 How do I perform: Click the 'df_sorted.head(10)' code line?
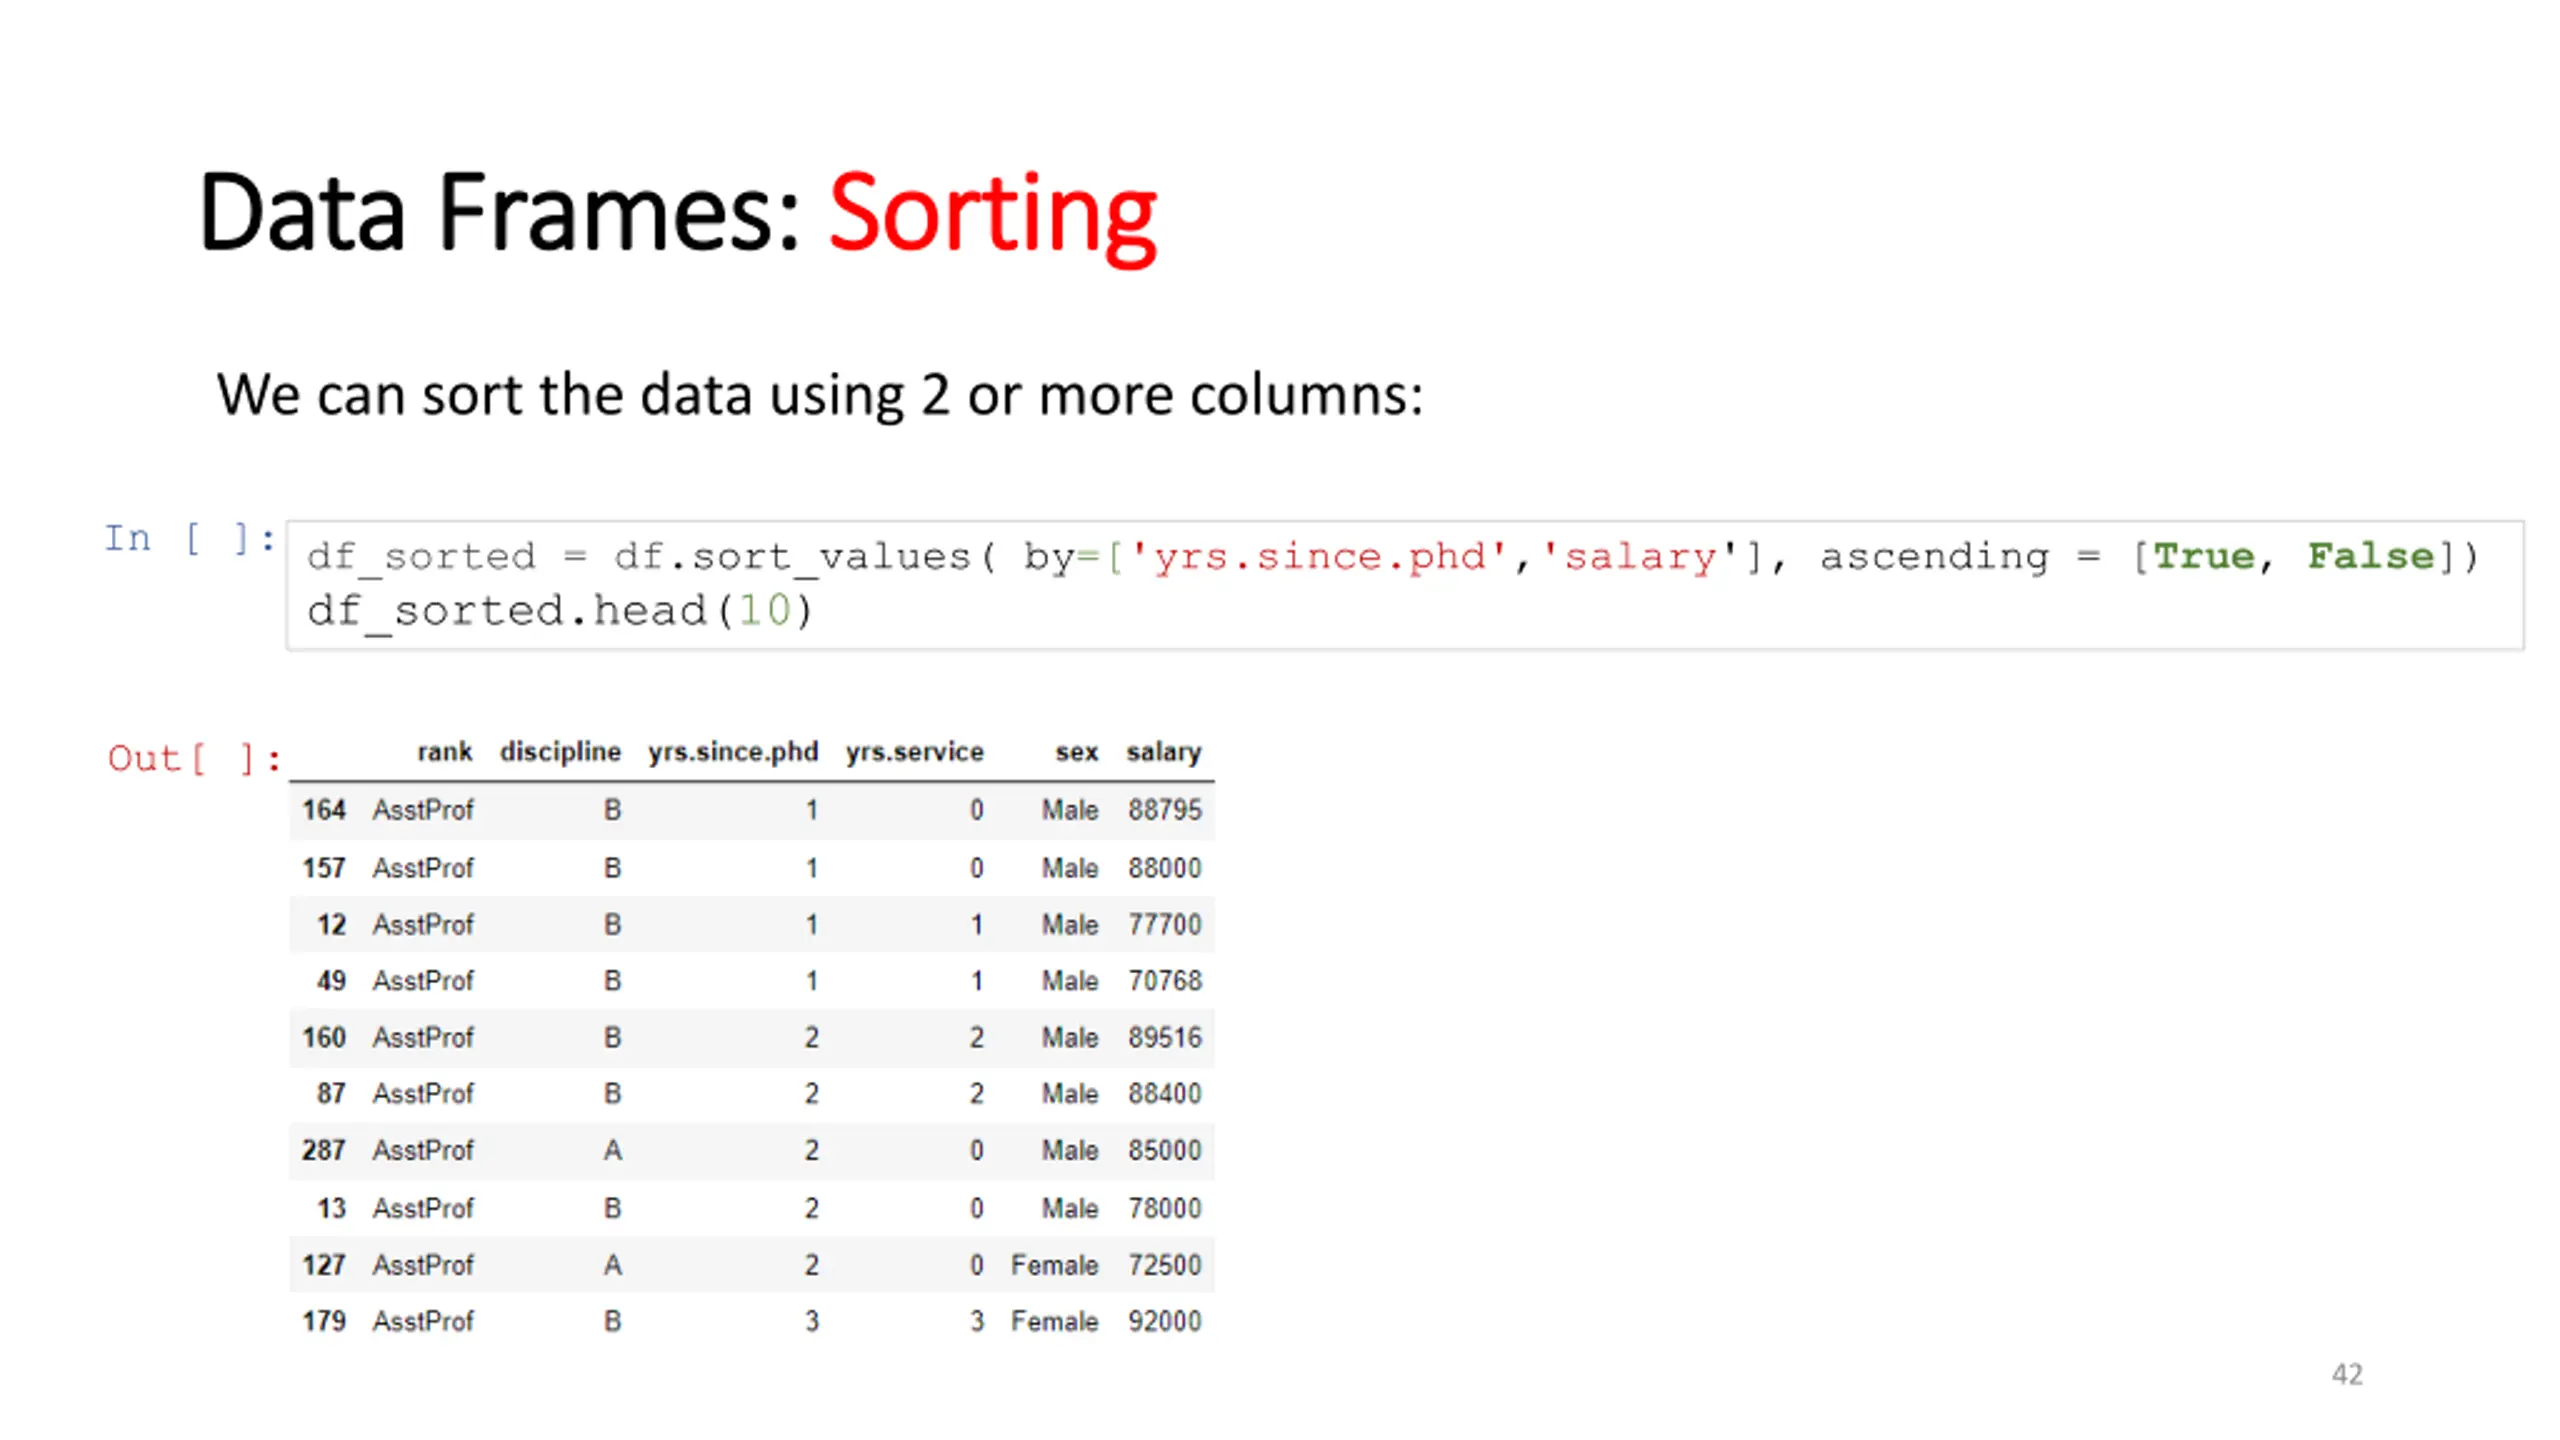[x=560, y=610]
